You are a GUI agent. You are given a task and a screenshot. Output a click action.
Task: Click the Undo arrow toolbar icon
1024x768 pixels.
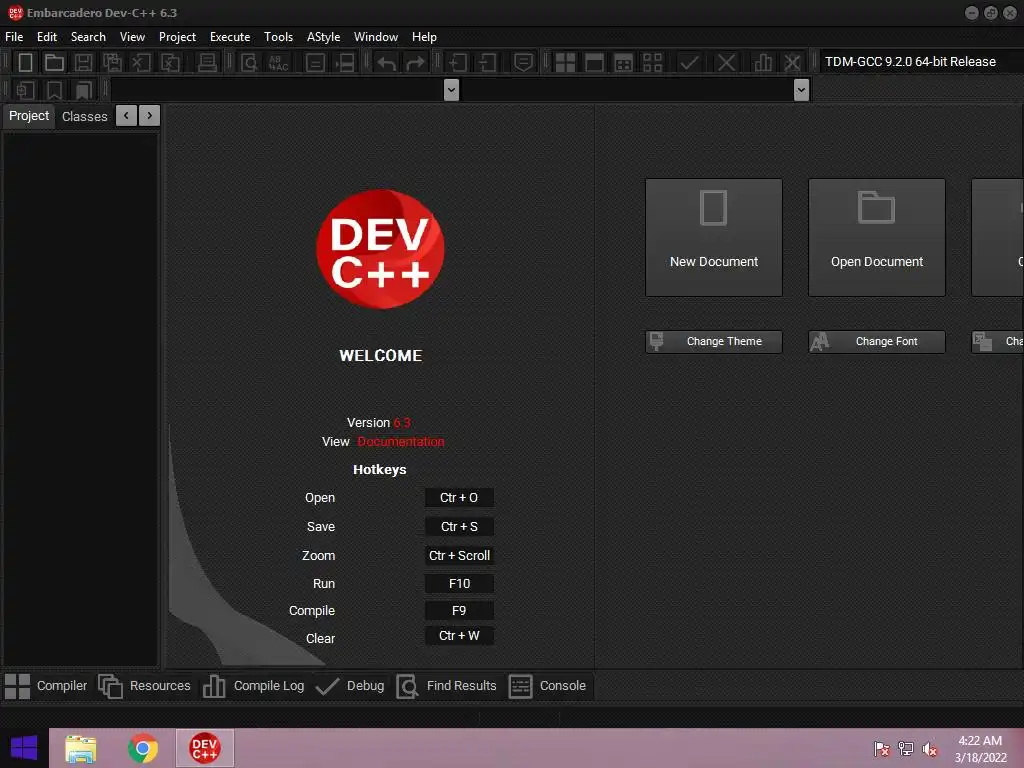click(x=387, y=63)
